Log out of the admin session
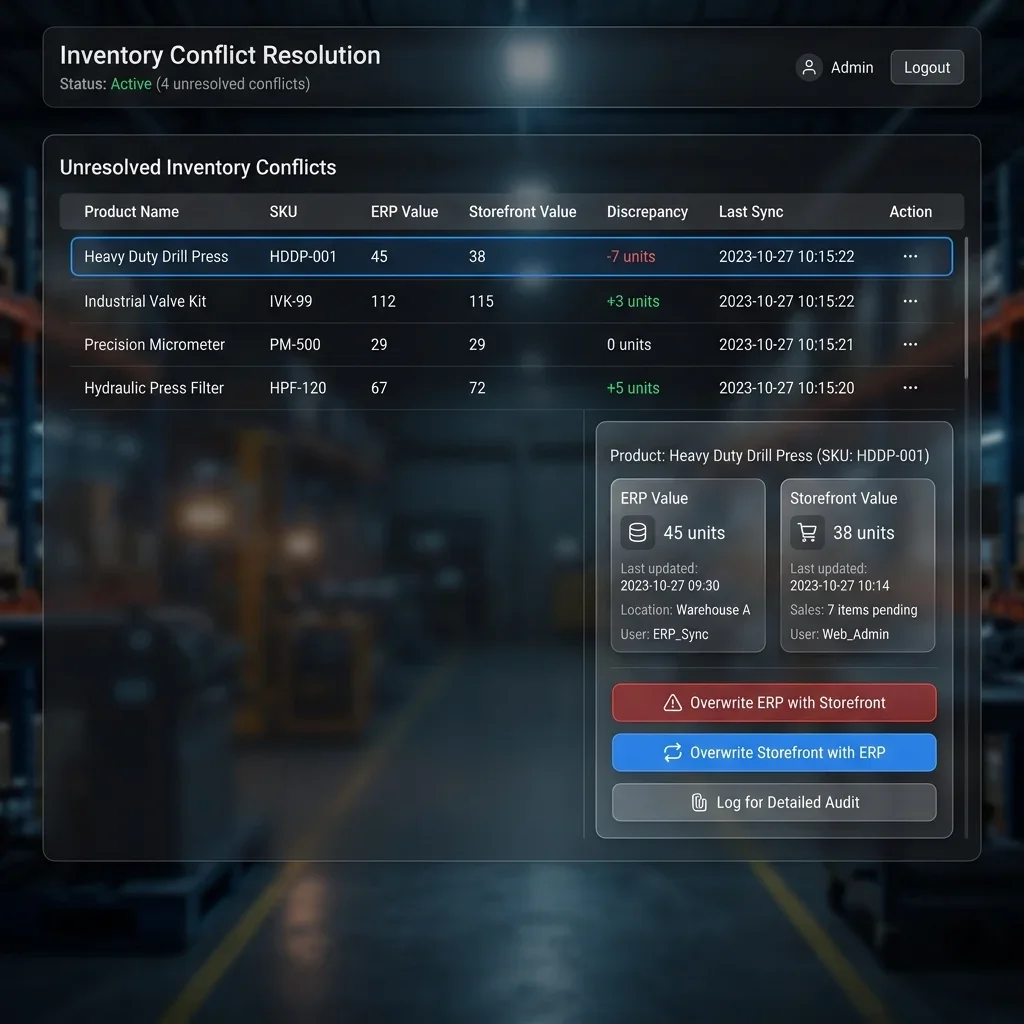Image resolution: width=1024 pixels, height=1024 pixels. coord(927,67)
